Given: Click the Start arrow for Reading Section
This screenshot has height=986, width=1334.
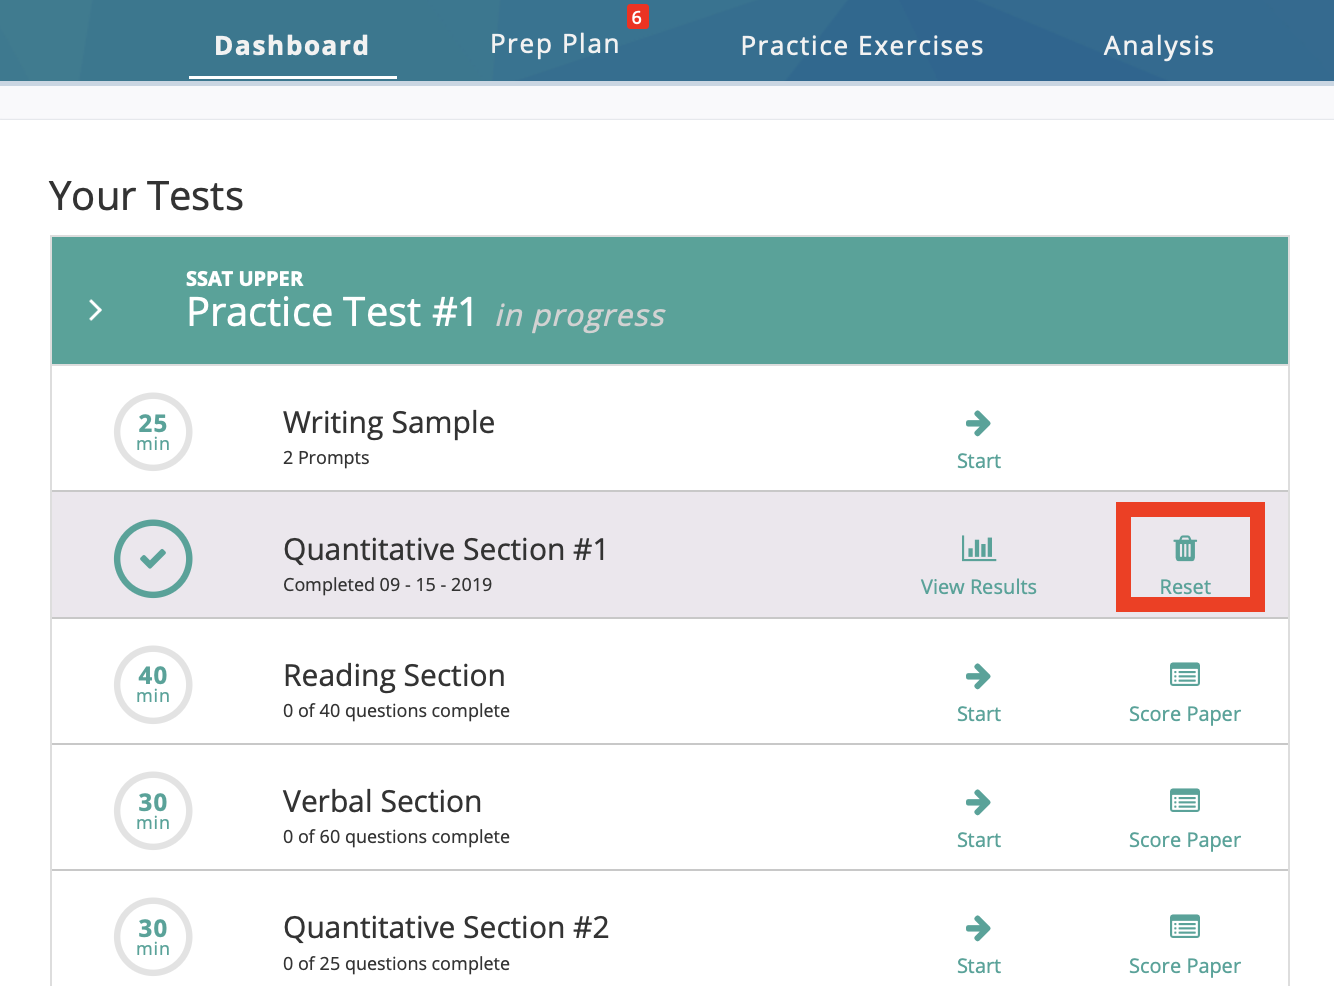Looking at the screenshot, I should point(978,676).
